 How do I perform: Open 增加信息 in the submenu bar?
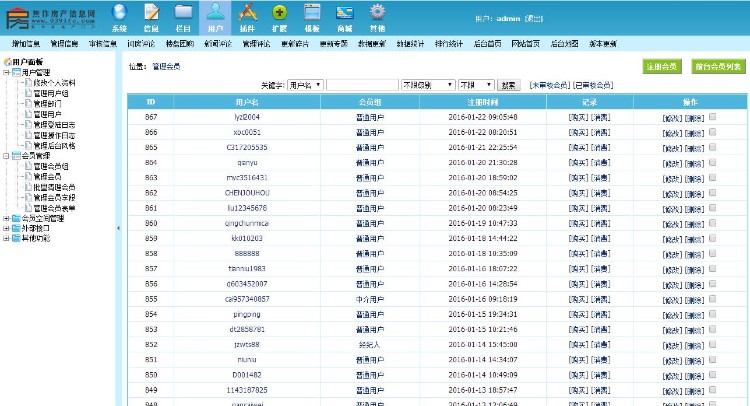click(x=26, y=44)
